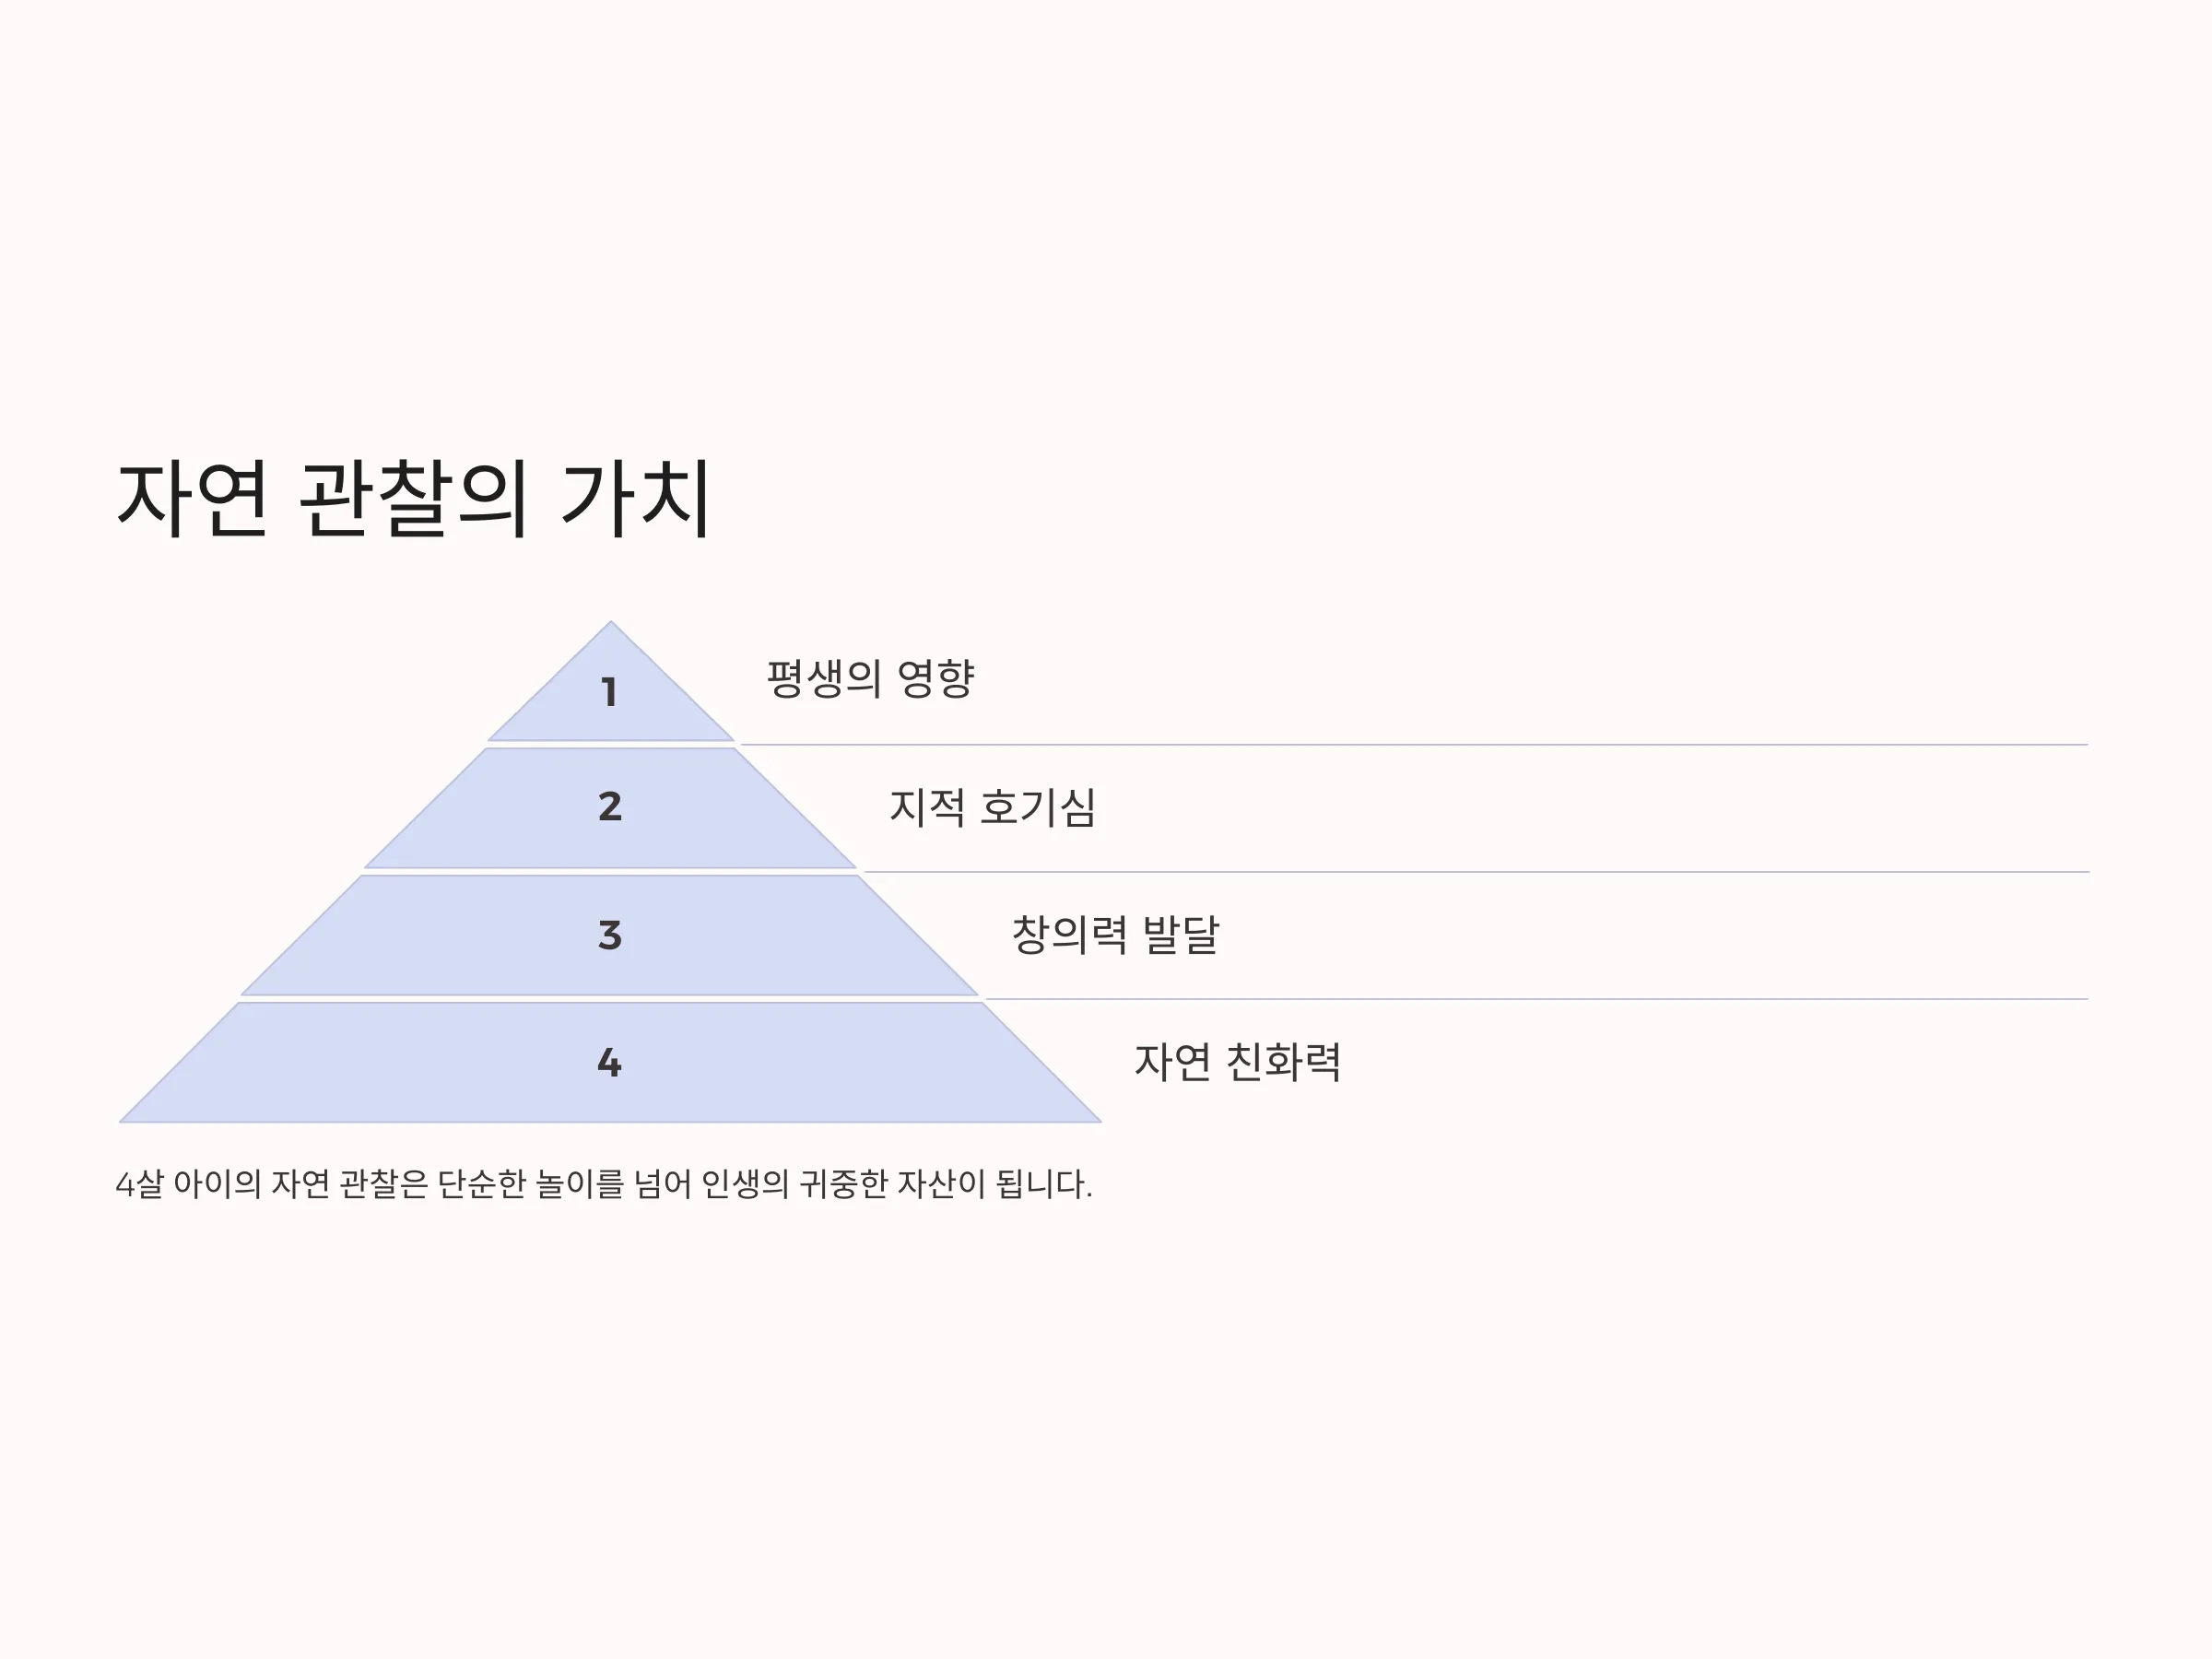Click the divider line under '평생의 영향'
The image size is (2212, 1659).
click(1413, 744)
